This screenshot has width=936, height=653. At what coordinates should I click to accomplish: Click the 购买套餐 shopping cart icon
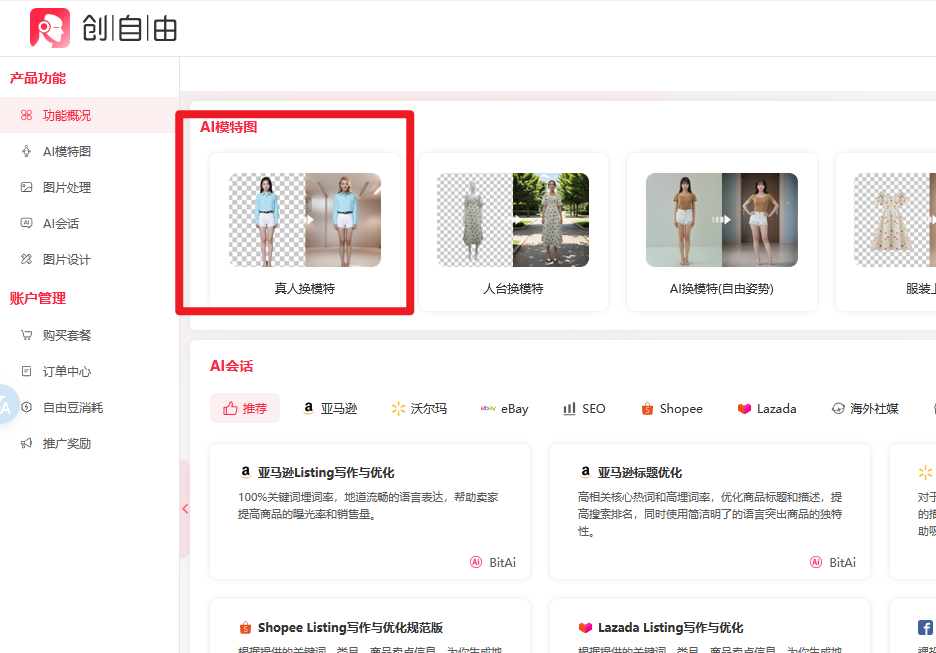26,335
